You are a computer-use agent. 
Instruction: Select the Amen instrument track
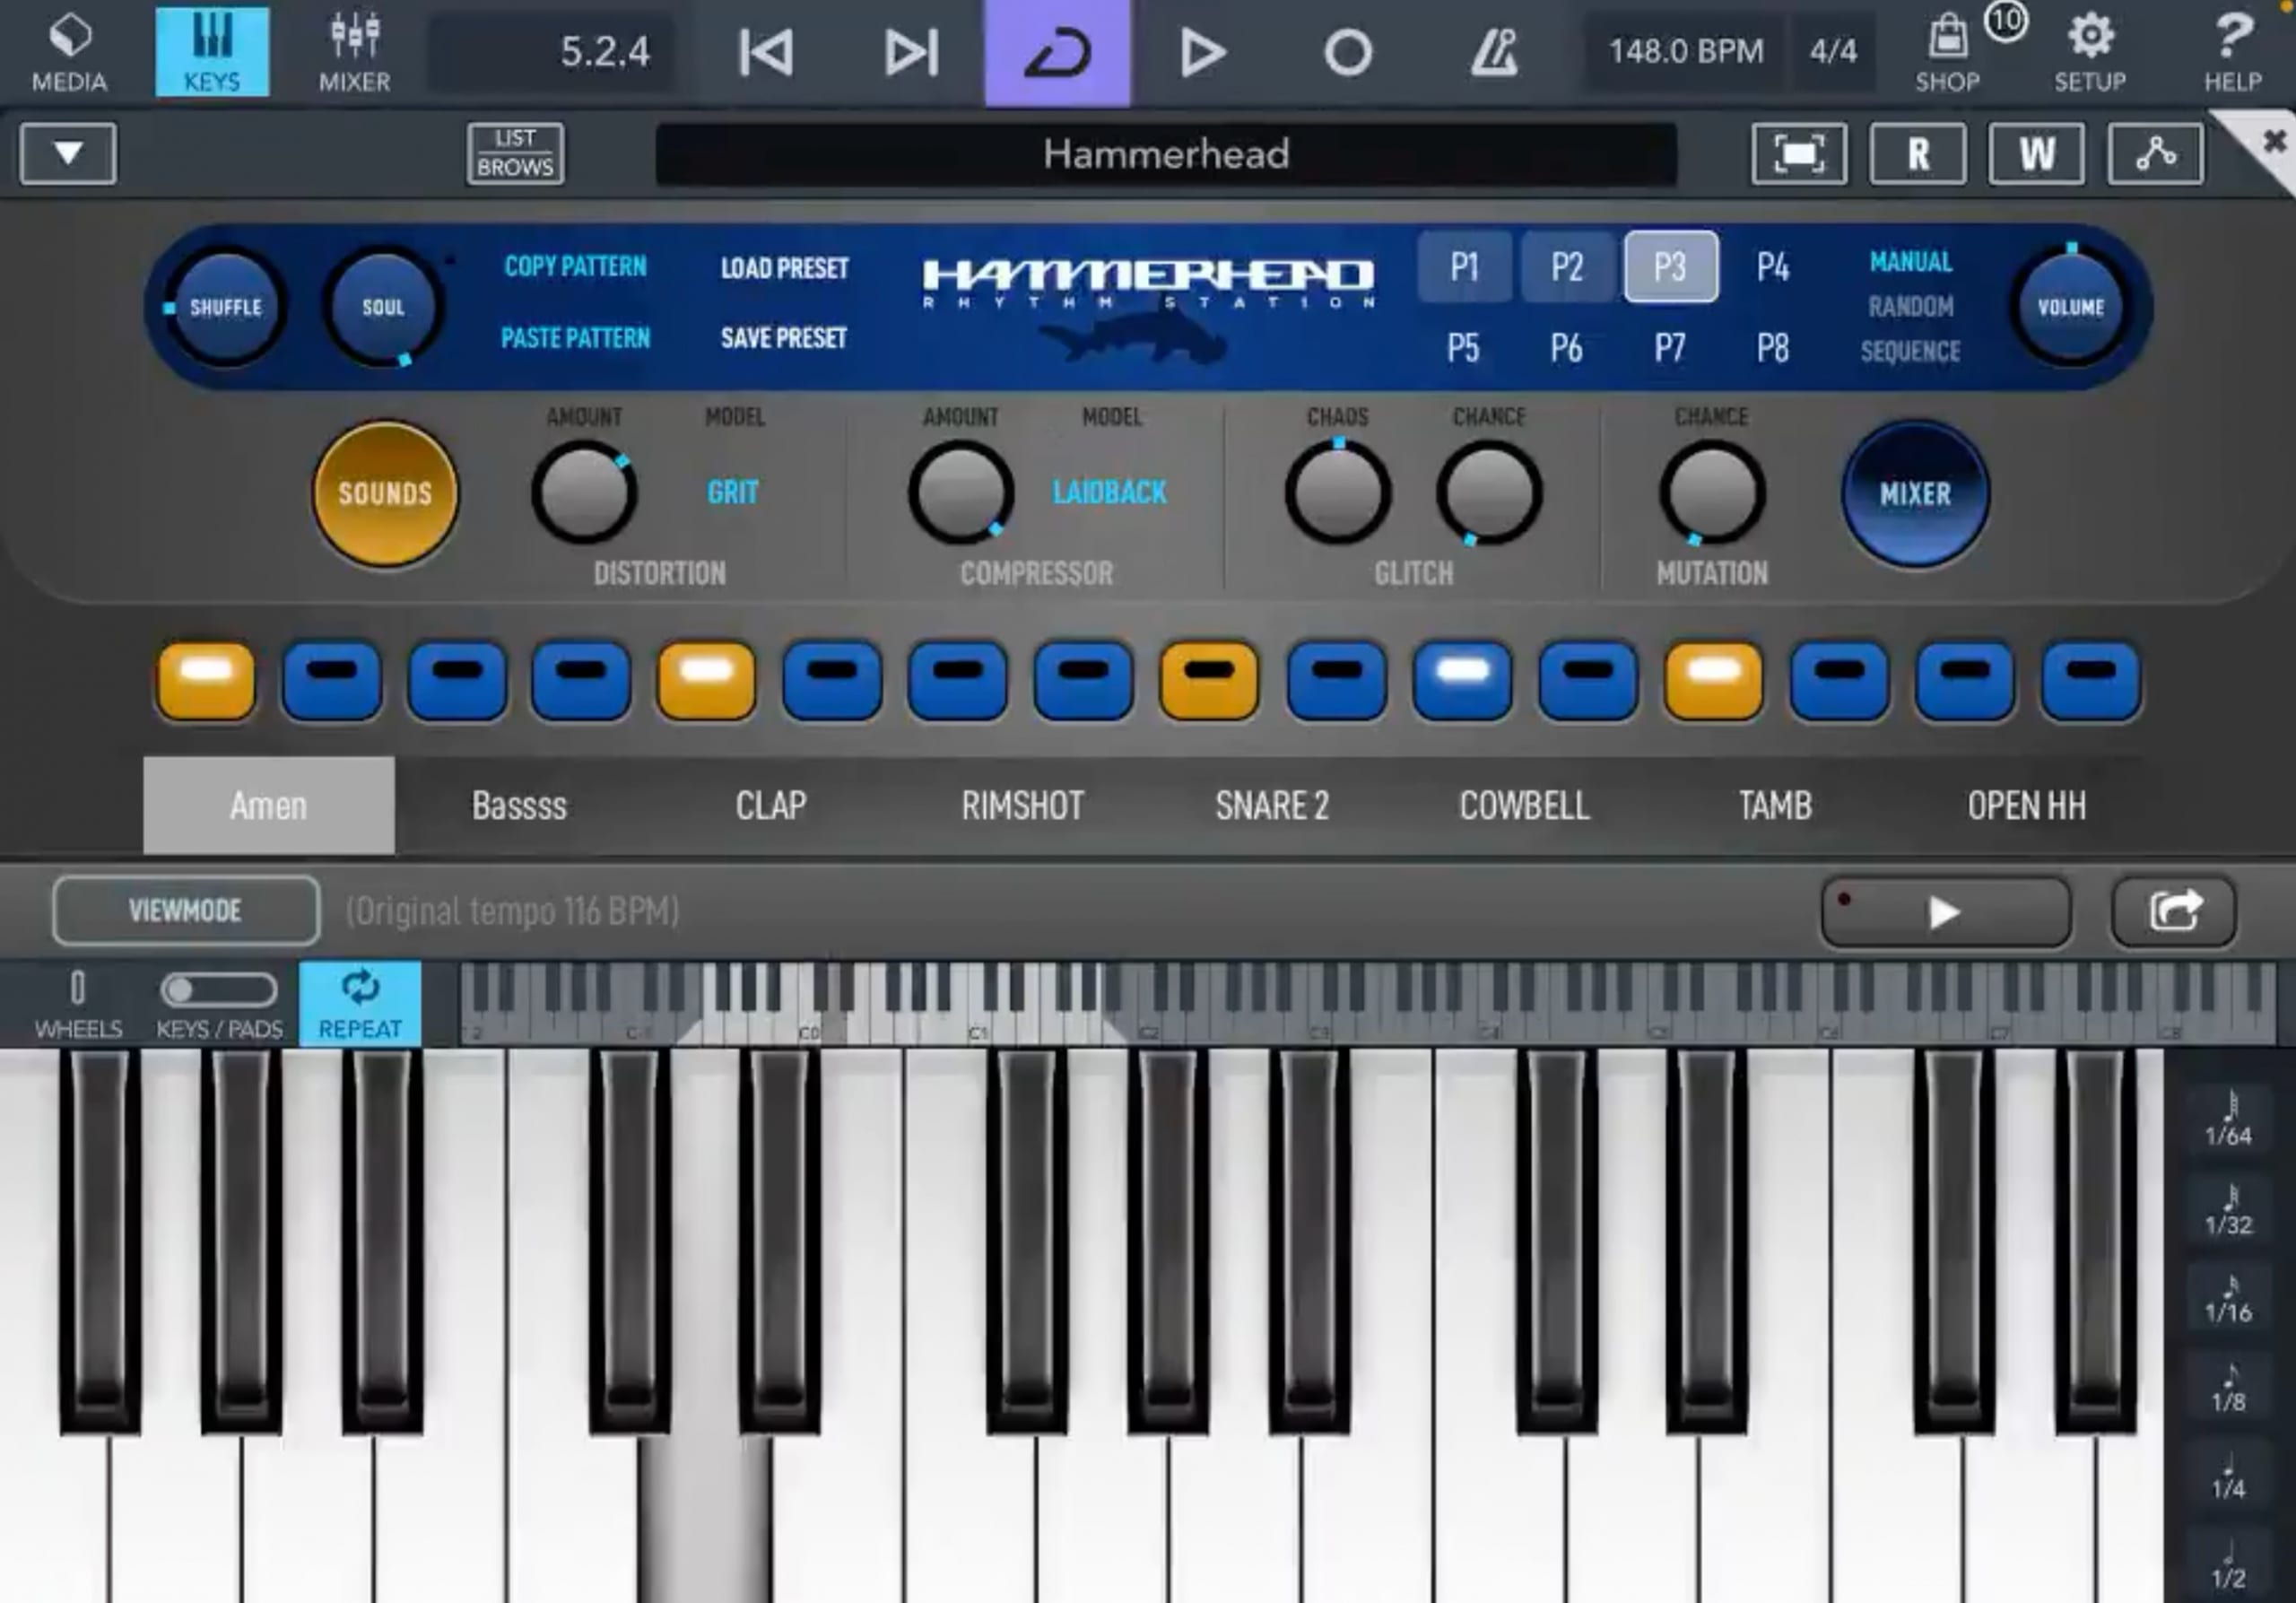(269, 805)
